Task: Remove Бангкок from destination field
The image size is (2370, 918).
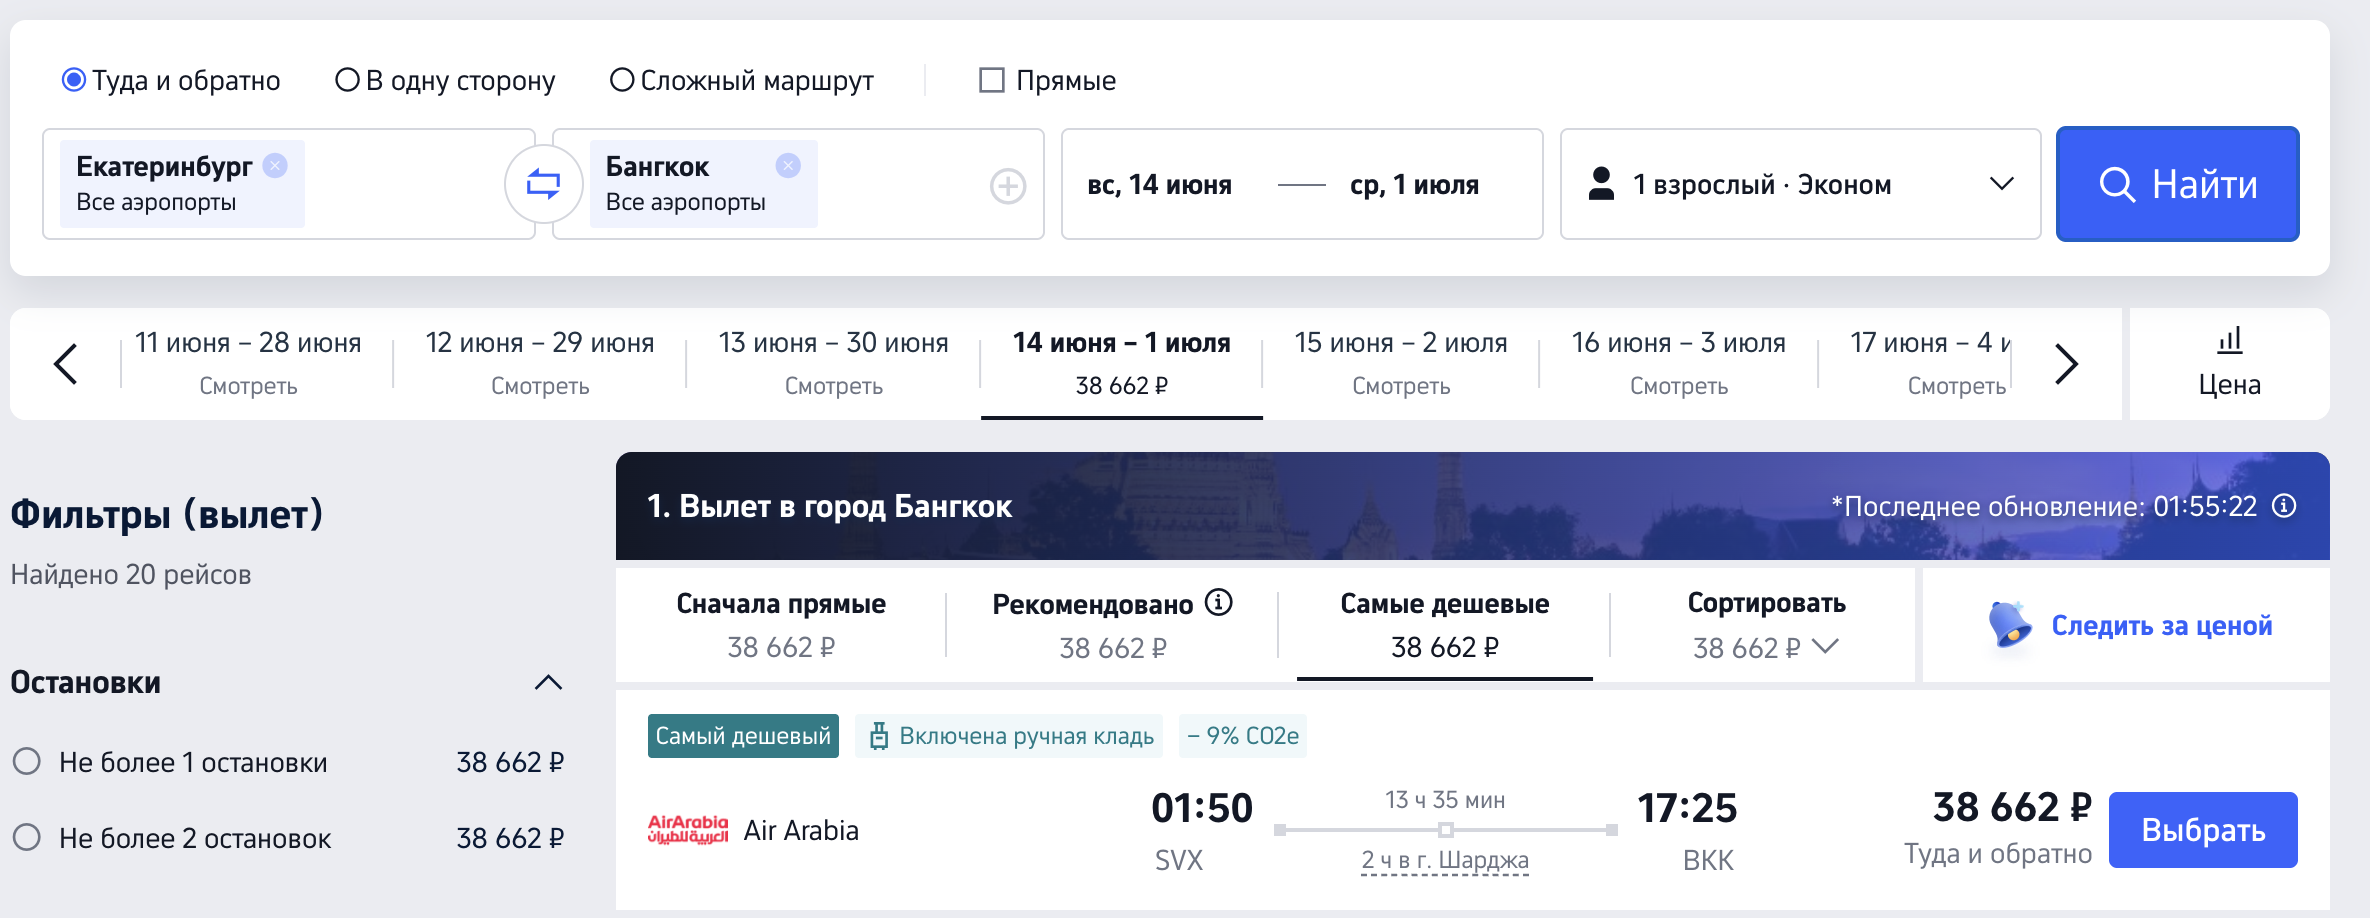Action: click(x=788, y=166)
